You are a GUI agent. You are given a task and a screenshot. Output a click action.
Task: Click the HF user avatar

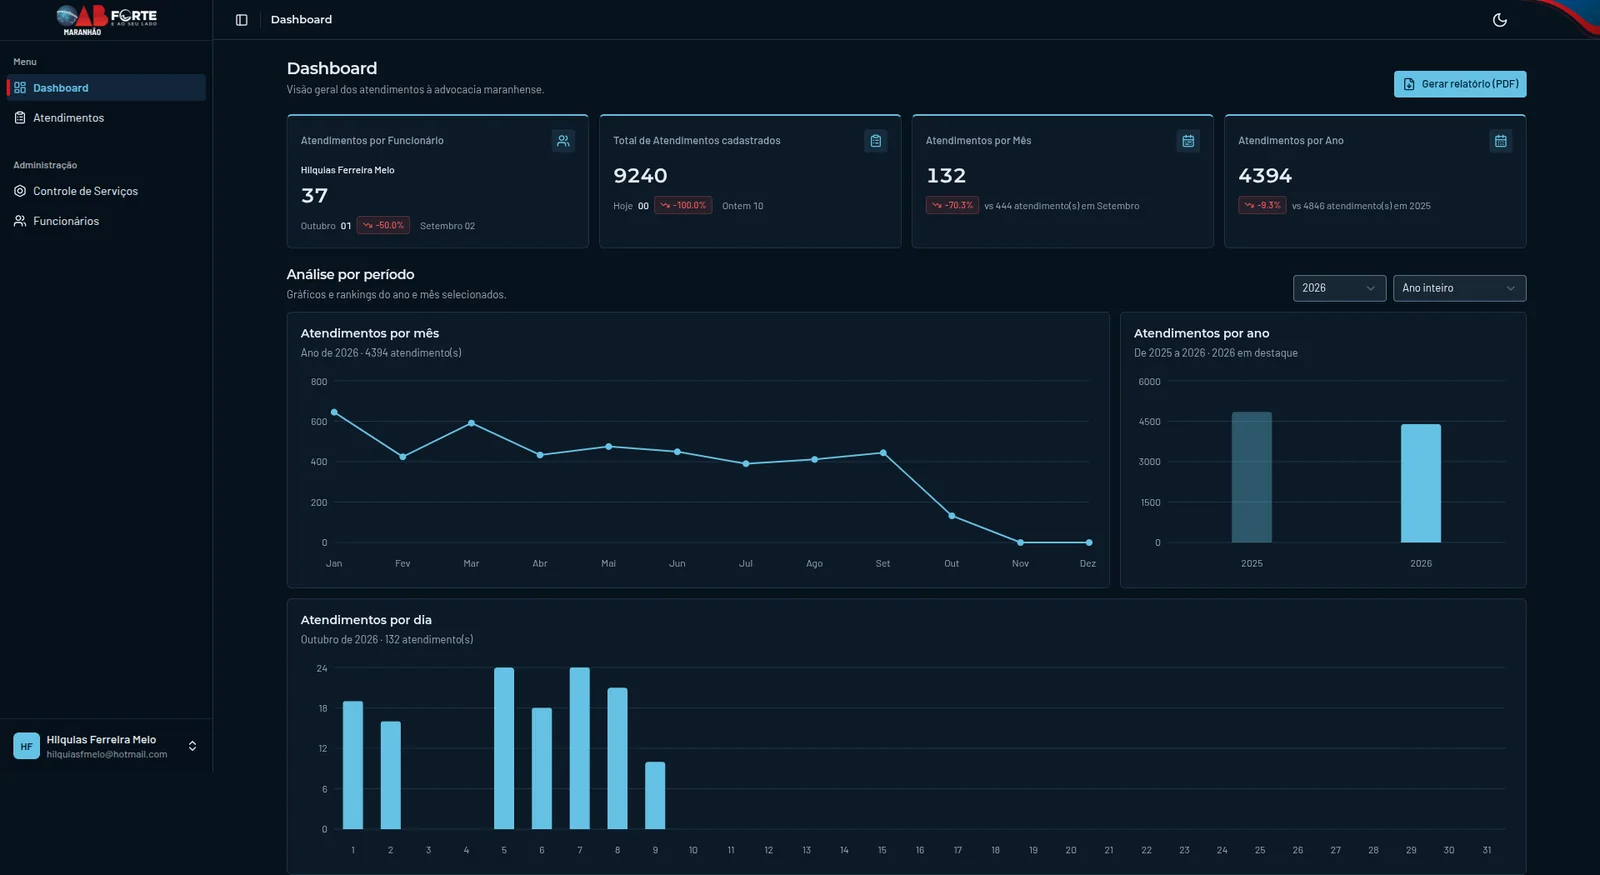pyautogui.click(x=26, y=746)
